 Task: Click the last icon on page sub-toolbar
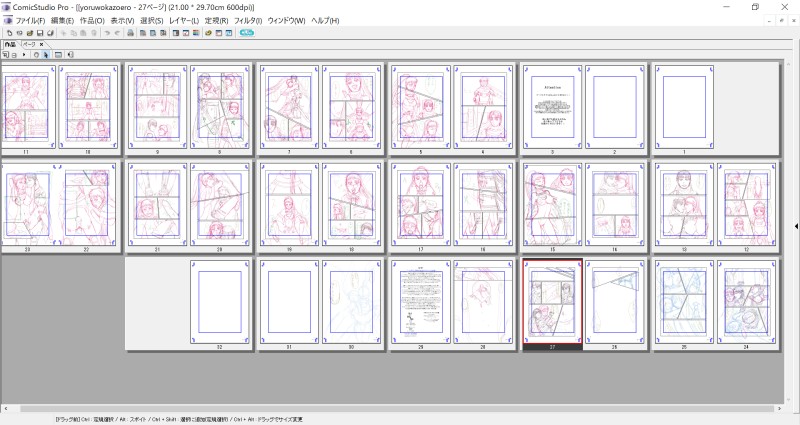point(71,55)
